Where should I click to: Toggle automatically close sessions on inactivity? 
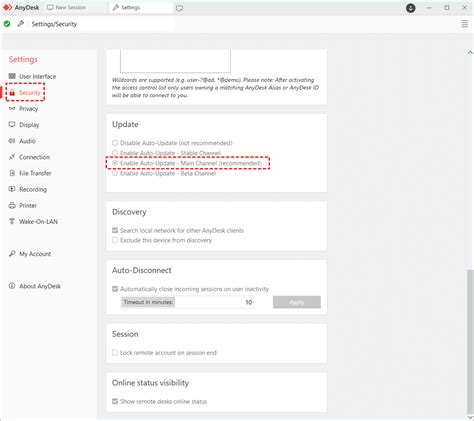pos(115,289)
